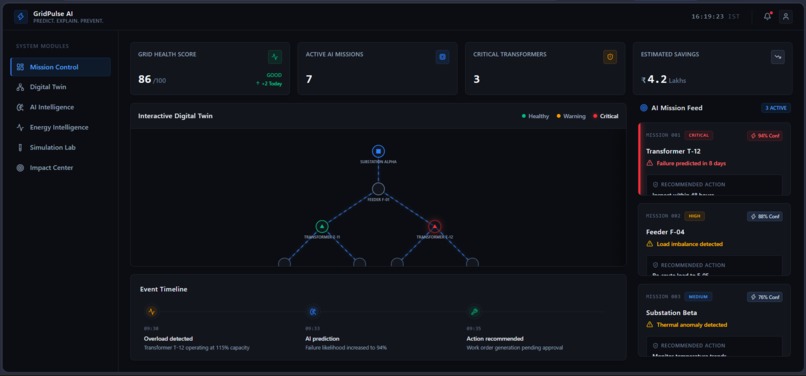Viewport: 806px width, 376px height.
Task: Click 'Failure likelihood increased to 94%' text
Action: pos(346,348)
